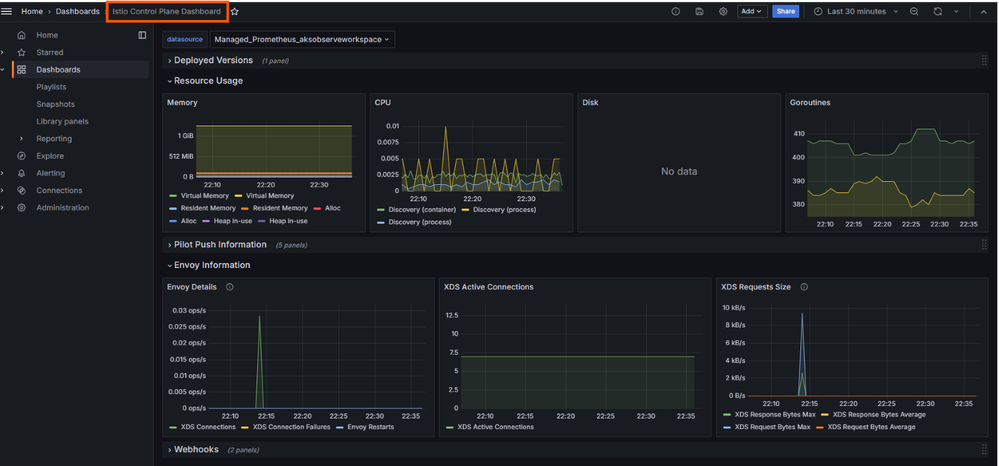Open the Goroutines panel title
The width and height of the screenshot is (999, 466).
810,102
